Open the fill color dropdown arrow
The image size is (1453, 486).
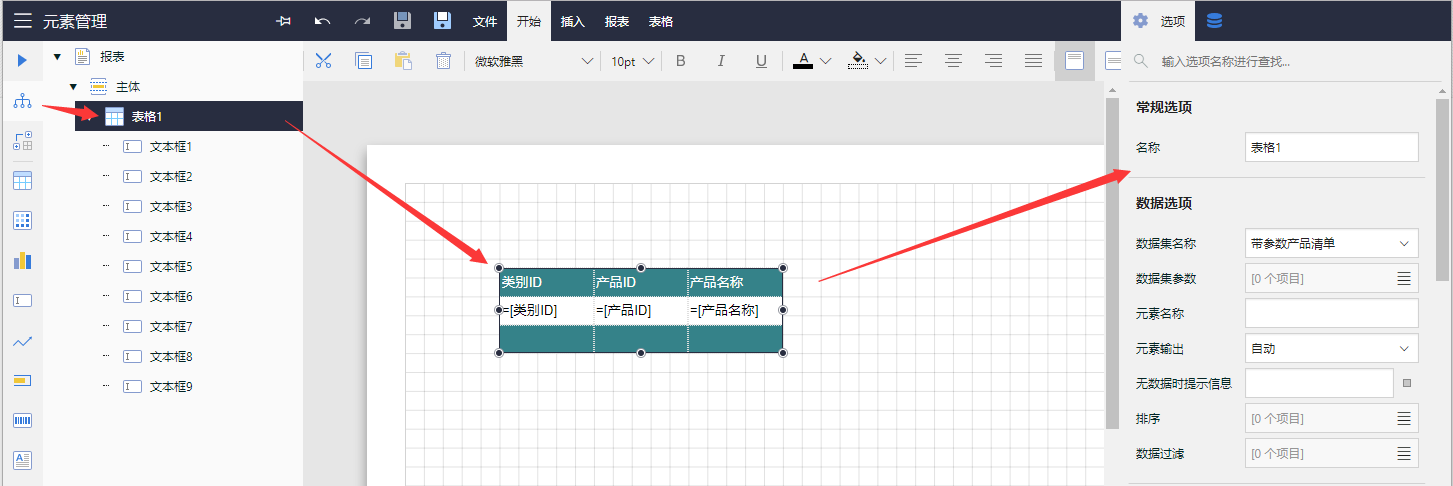[880, 61]
